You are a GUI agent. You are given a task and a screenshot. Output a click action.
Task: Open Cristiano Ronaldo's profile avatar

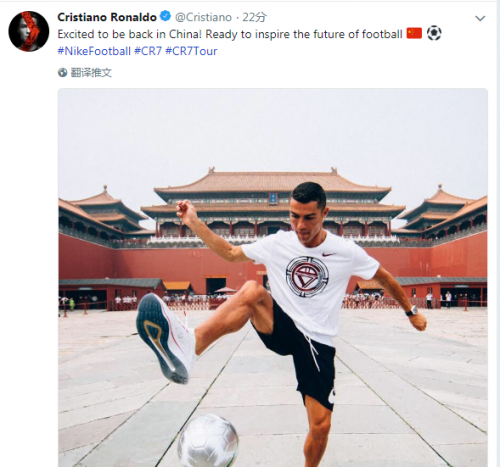point(29,31)
